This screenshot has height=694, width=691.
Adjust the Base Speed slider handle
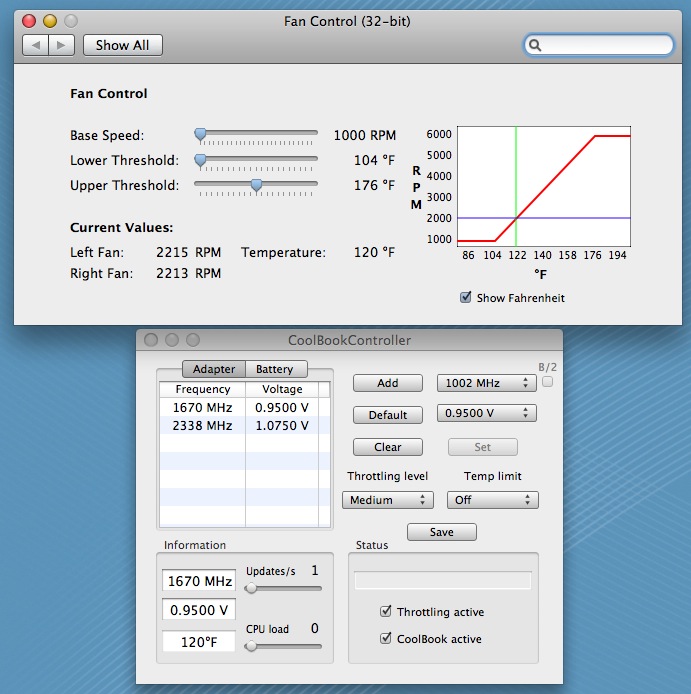(201, 135)
